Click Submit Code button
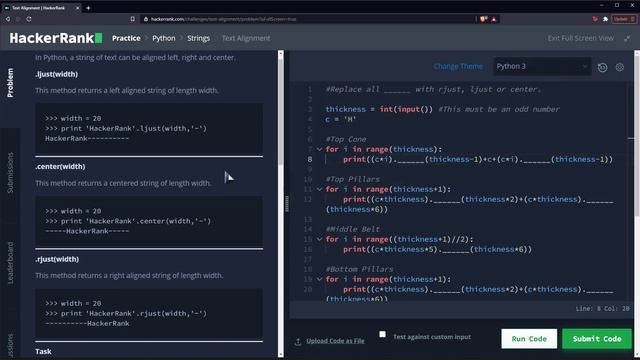 [x=597, y=339]
